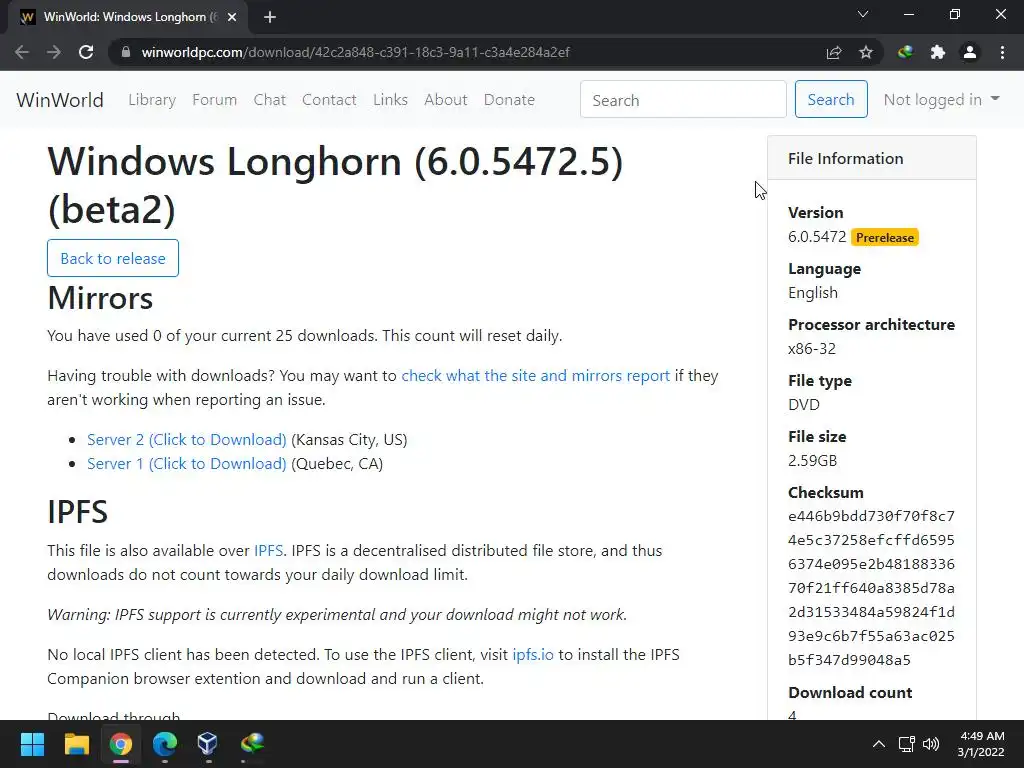
Task: Click the address bar URL
Action: (355, 52)
